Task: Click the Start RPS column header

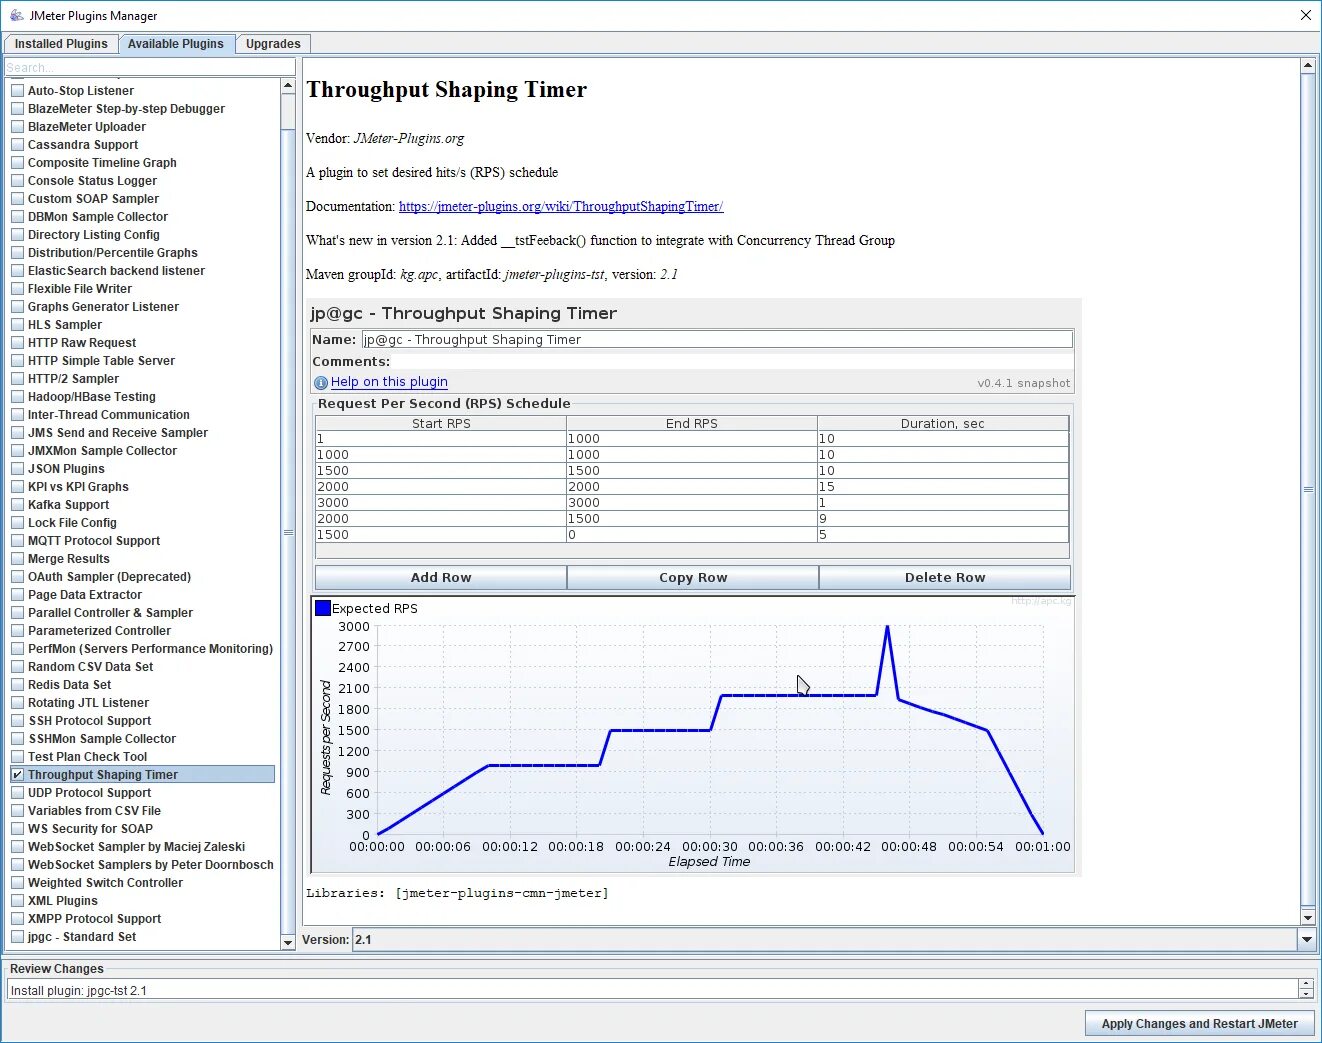Action: (x=441, y=423)
